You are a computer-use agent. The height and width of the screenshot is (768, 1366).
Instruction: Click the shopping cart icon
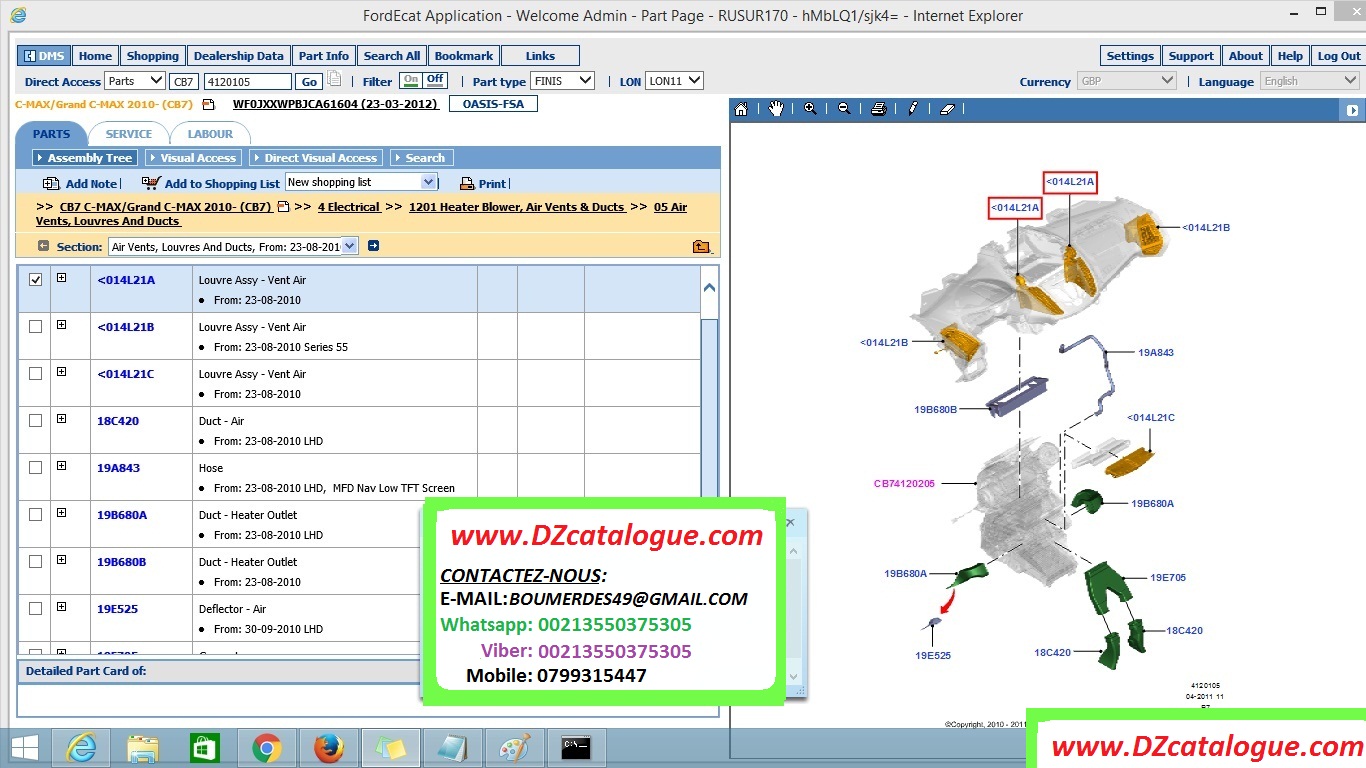(x=151, y=183)
